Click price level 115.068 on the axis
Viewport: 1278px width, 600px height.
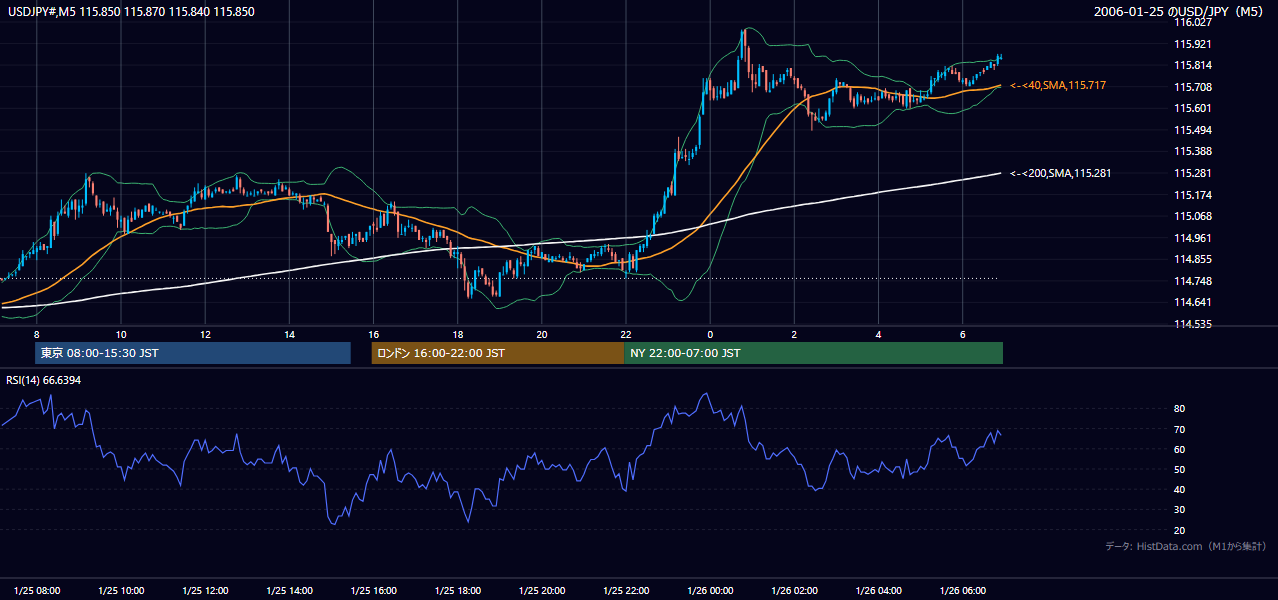[x=1192, y=216]
